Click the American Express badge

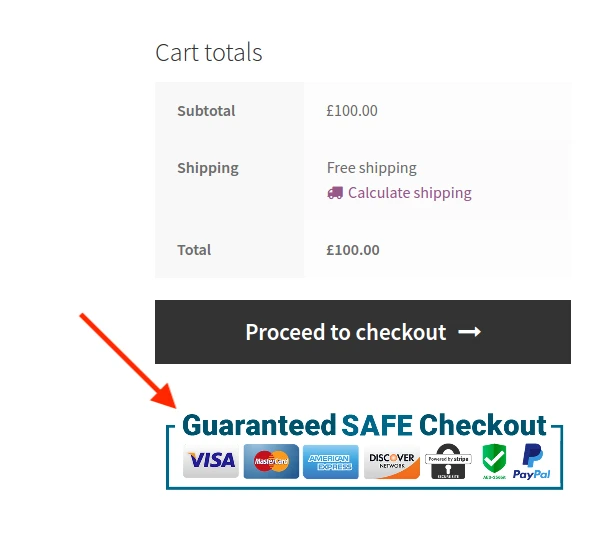(330, 462)
